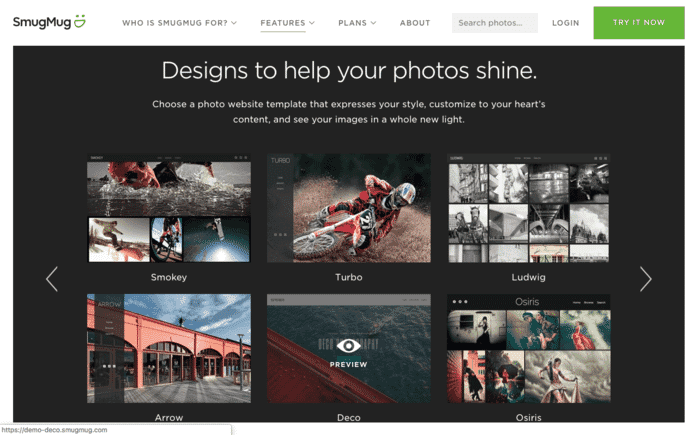Viewport: 695px width, 435px height.
Task: Click the Search photos field
Action: coord(495,23)
